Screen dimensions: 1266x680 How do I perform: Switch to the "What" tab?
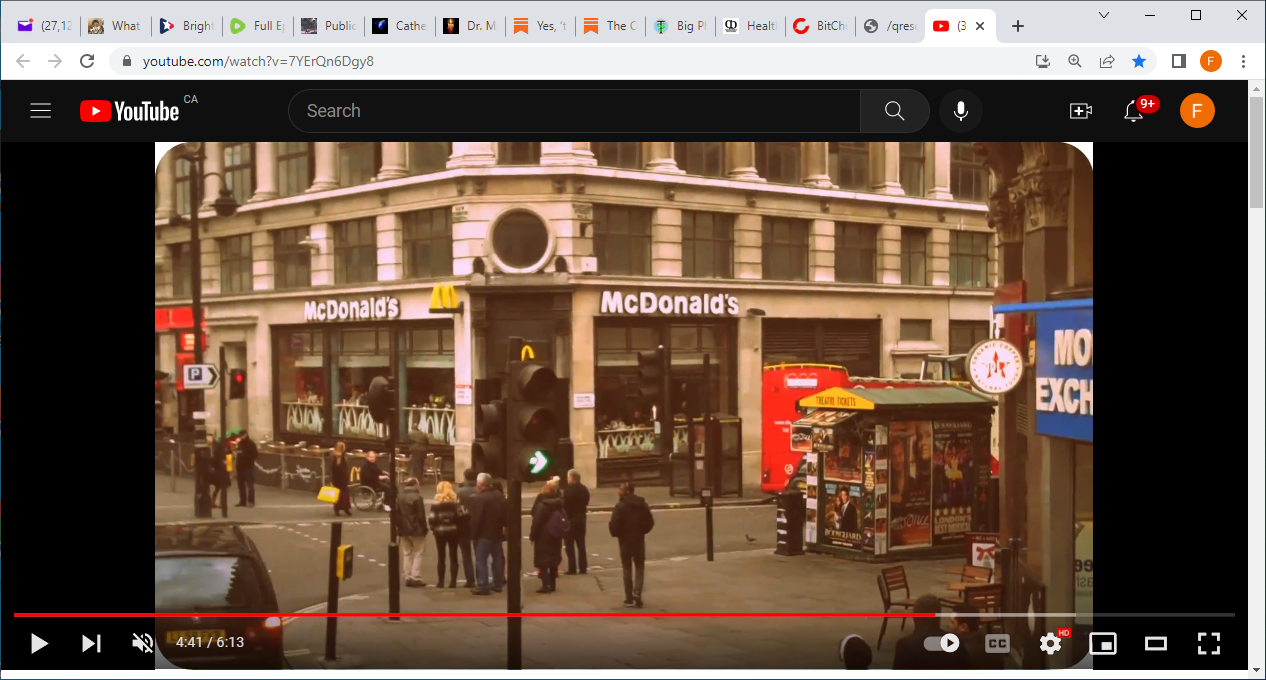pyautogui.click(x=115, y=26)
